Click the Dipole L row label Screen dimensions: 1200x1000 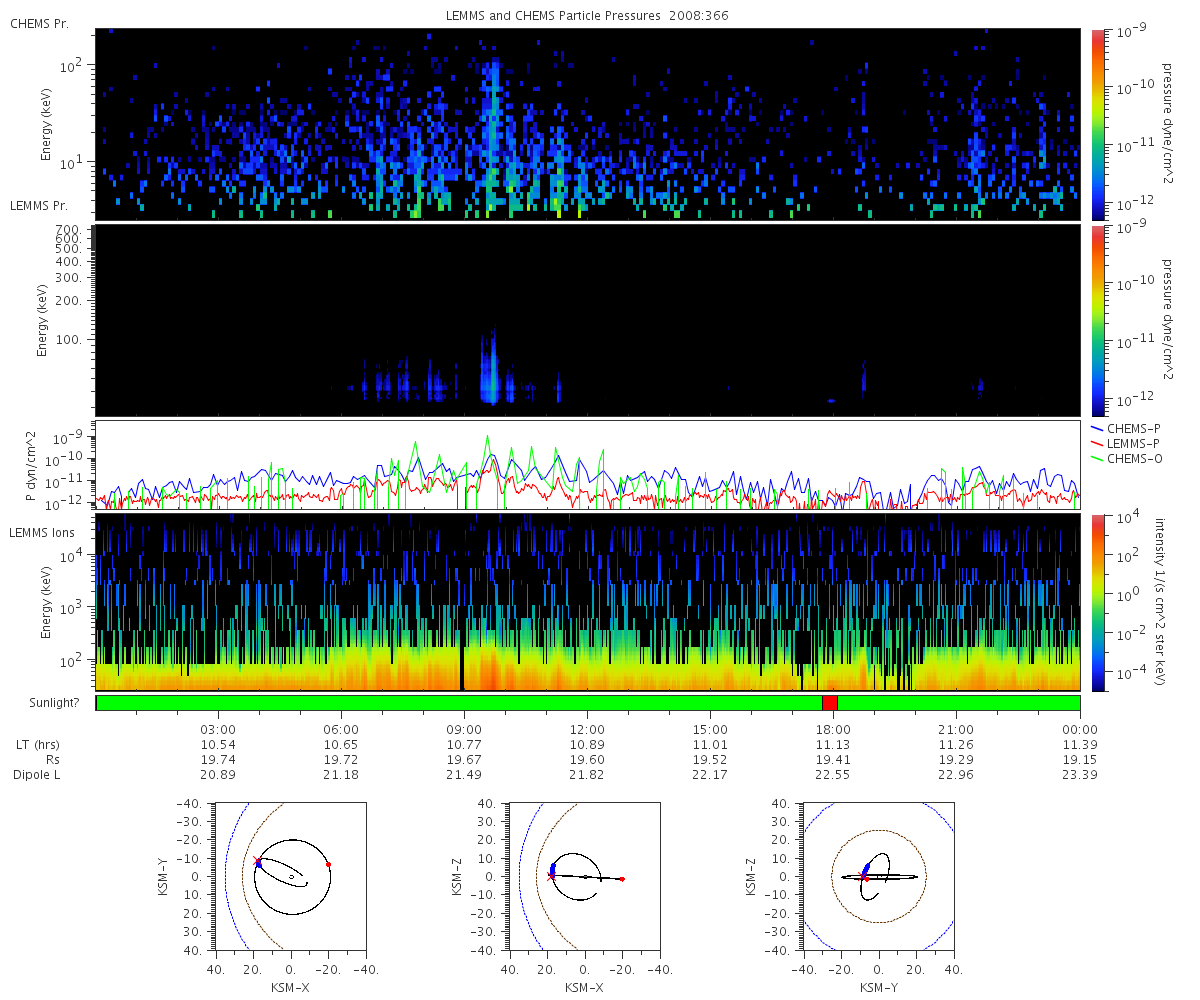[38, 775]
